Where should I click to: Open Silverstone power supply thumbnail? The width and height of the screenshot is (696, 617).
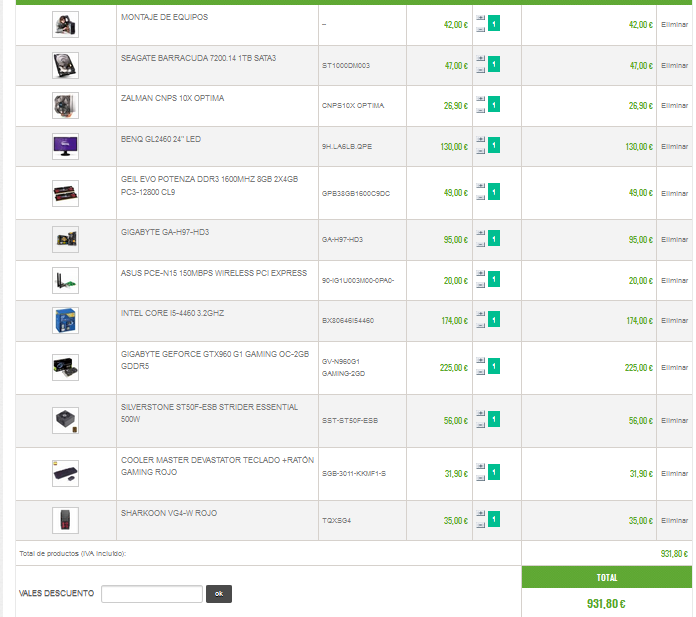65,420
